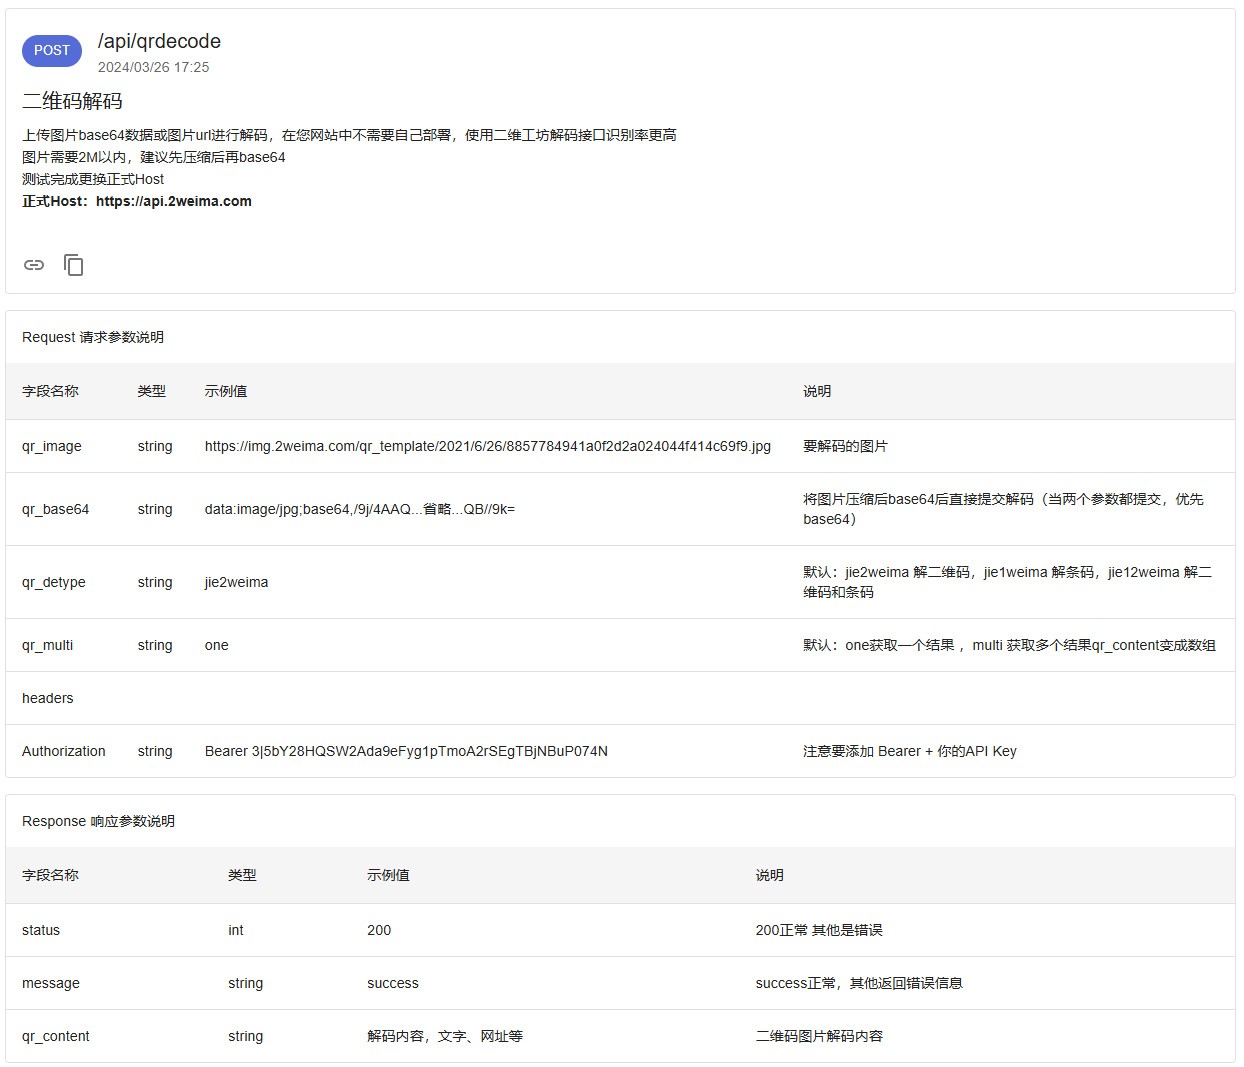Click the Bearer token example value

pyautogui.click(x=406, y=751)
